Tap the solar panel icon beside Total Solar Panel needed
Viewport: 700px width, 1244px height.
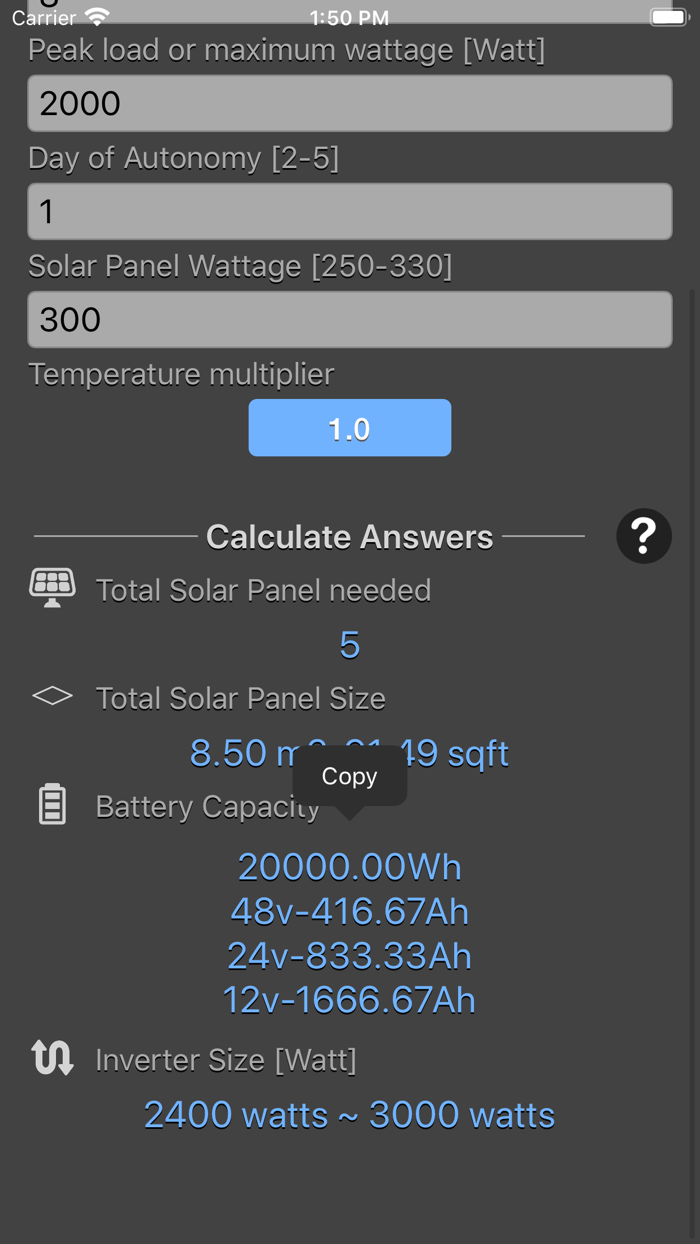point(51,588)
